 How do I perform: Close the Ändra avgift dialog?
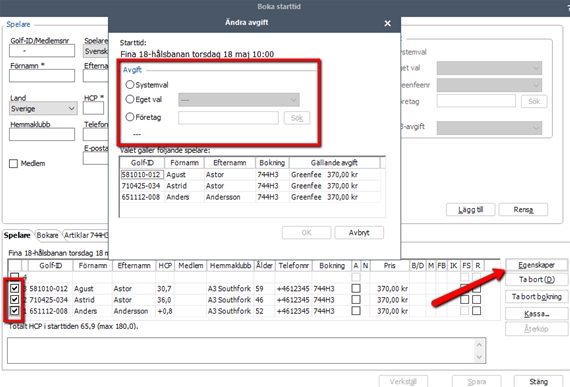tap(388, 23)
